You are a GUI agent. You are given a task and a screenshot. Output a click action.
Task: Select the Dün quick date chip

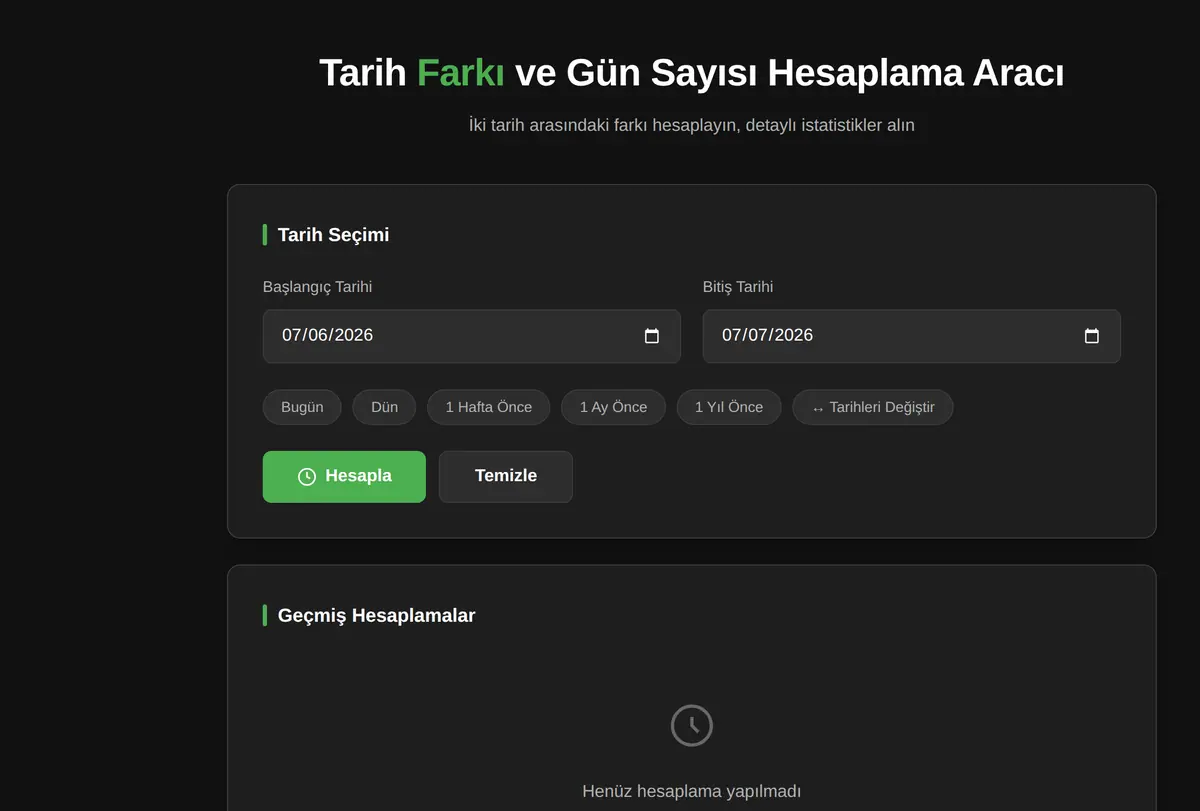tap(384, 407)
